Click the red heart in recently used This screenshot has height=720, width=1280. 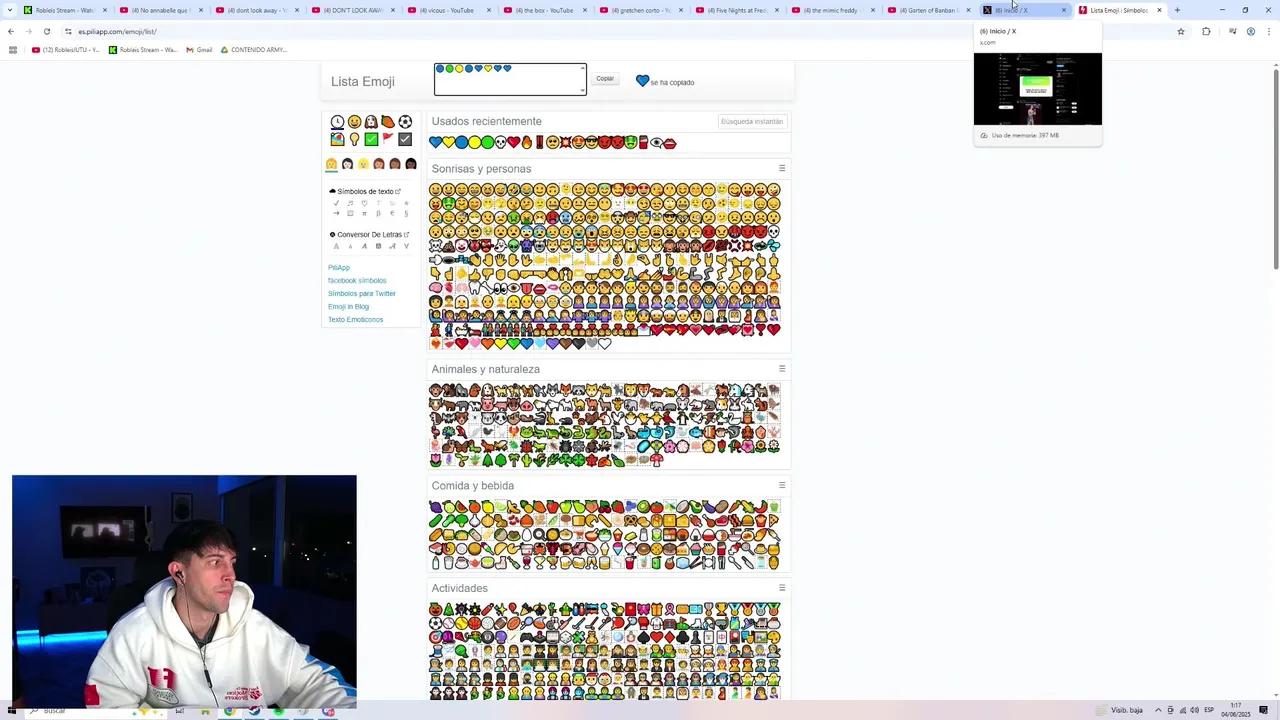pyautogui.click(x=514, y=143)
